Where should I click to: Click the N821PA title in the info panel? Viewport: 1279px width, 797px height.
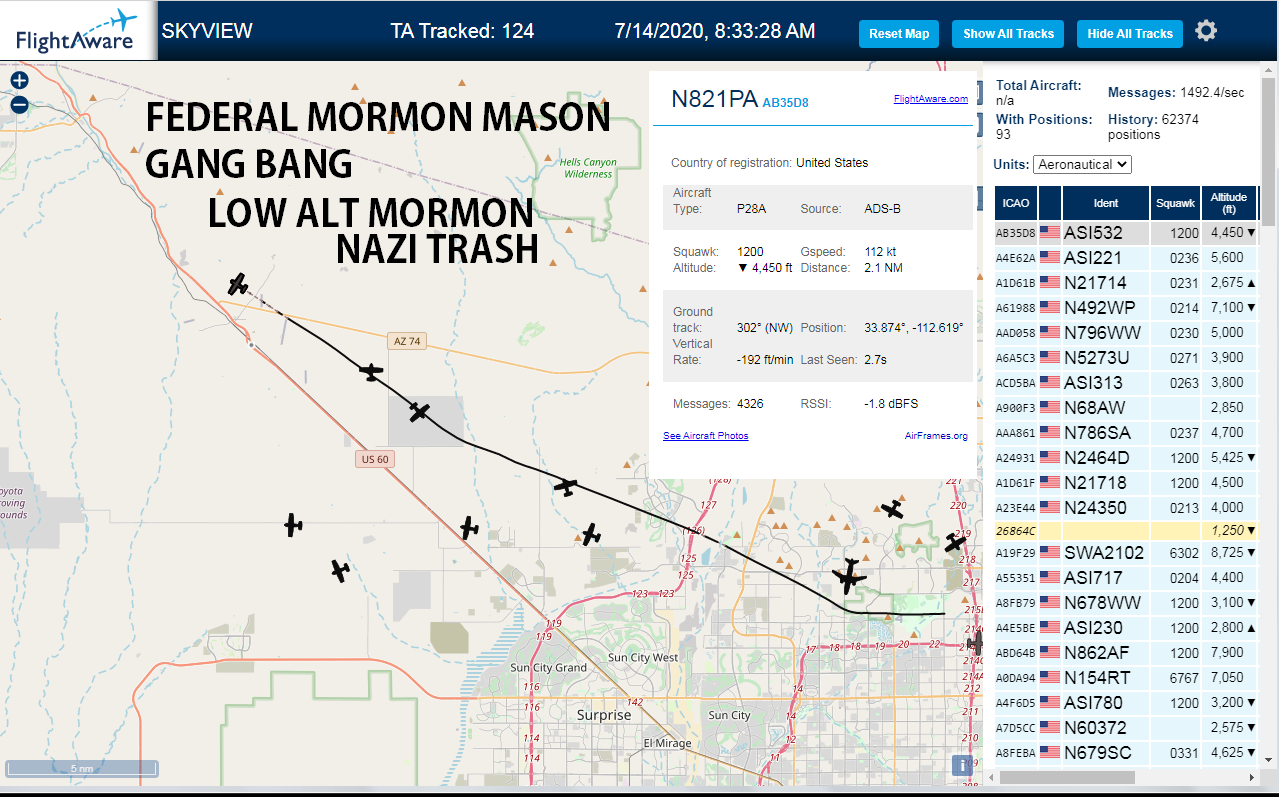click(x=714, y=99)
